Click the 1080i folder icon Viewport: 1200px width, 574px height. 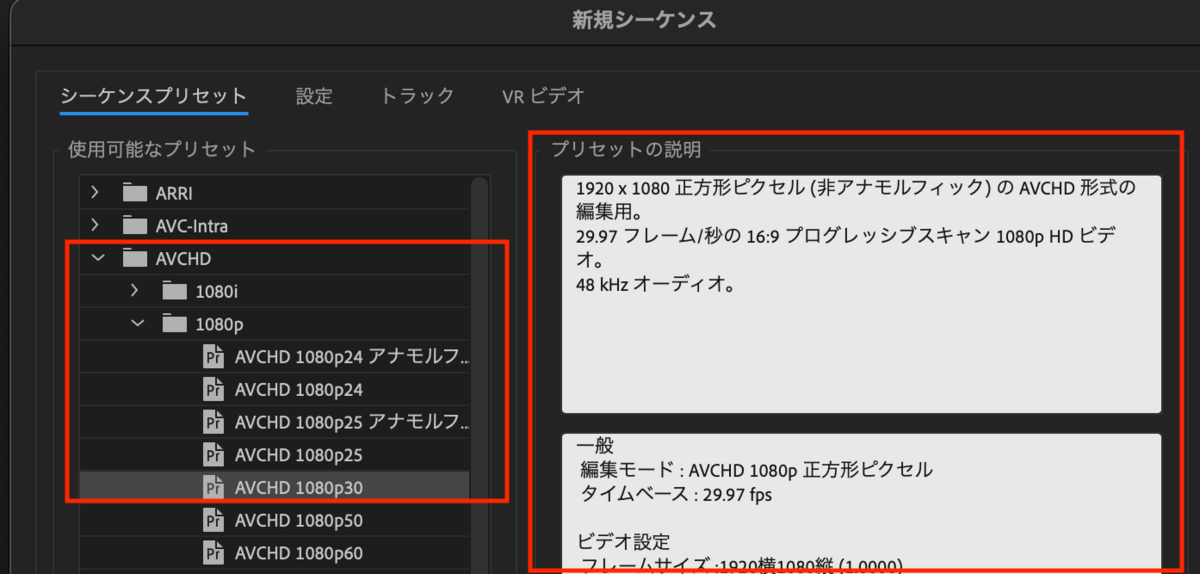(175, 291)
